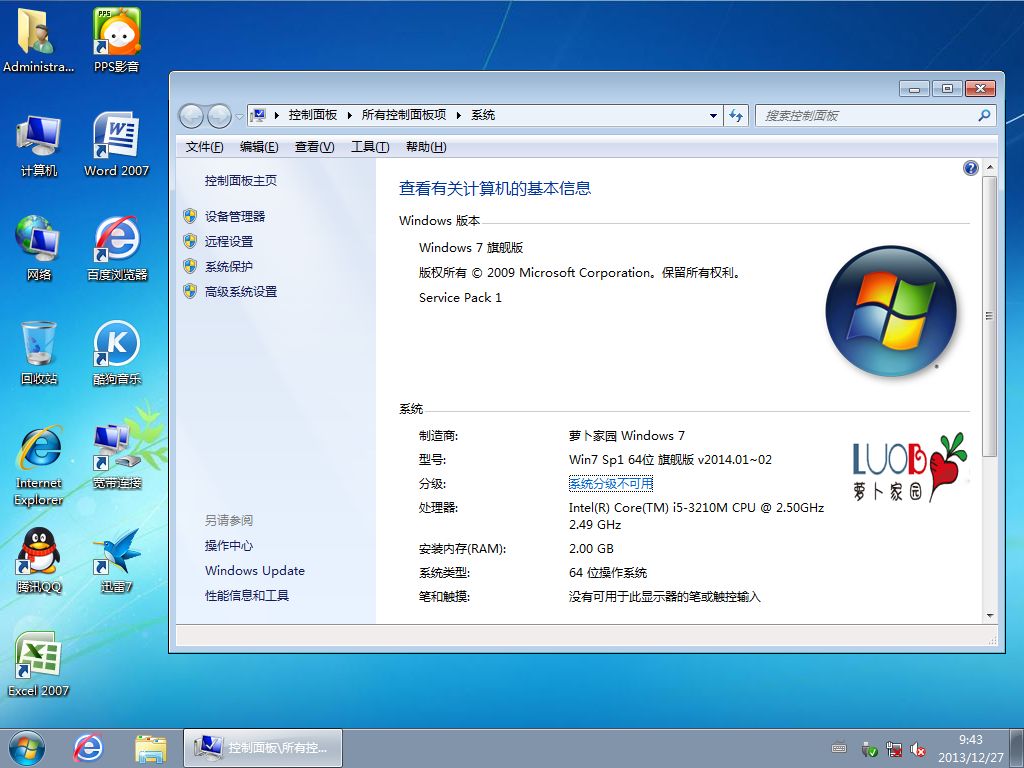Click the 控制面板 breadcrumb in the address bar
Viewport: 1024px width, 768px height.
pos(313,116)
